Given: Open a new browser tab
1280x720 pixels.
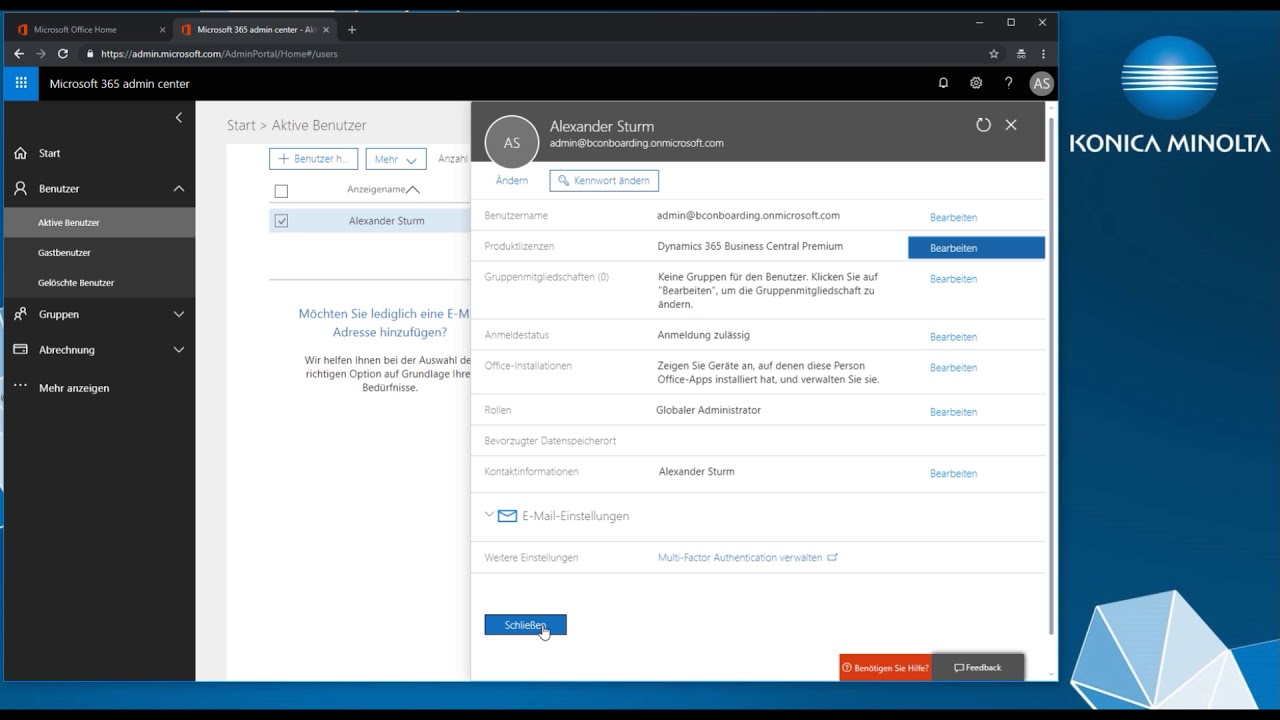Looking at the screenshot, I should [x=352, y=30].
